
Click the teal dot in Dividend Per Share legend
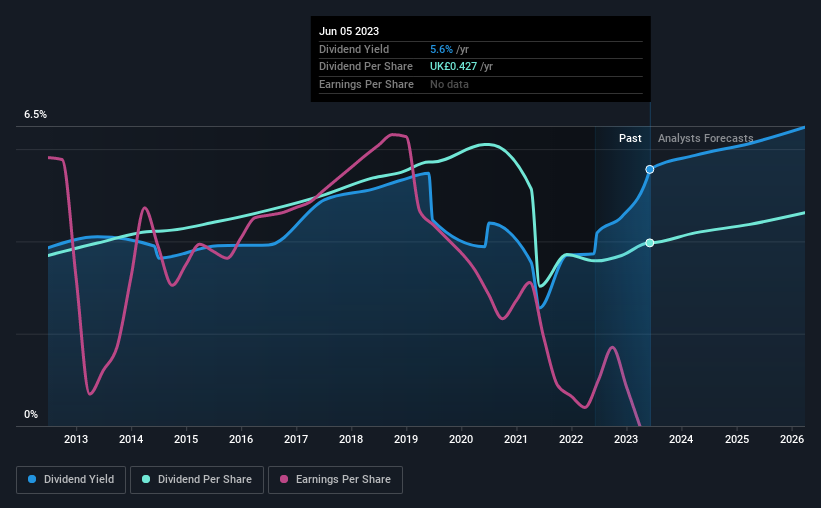click(x=146, y=479)
